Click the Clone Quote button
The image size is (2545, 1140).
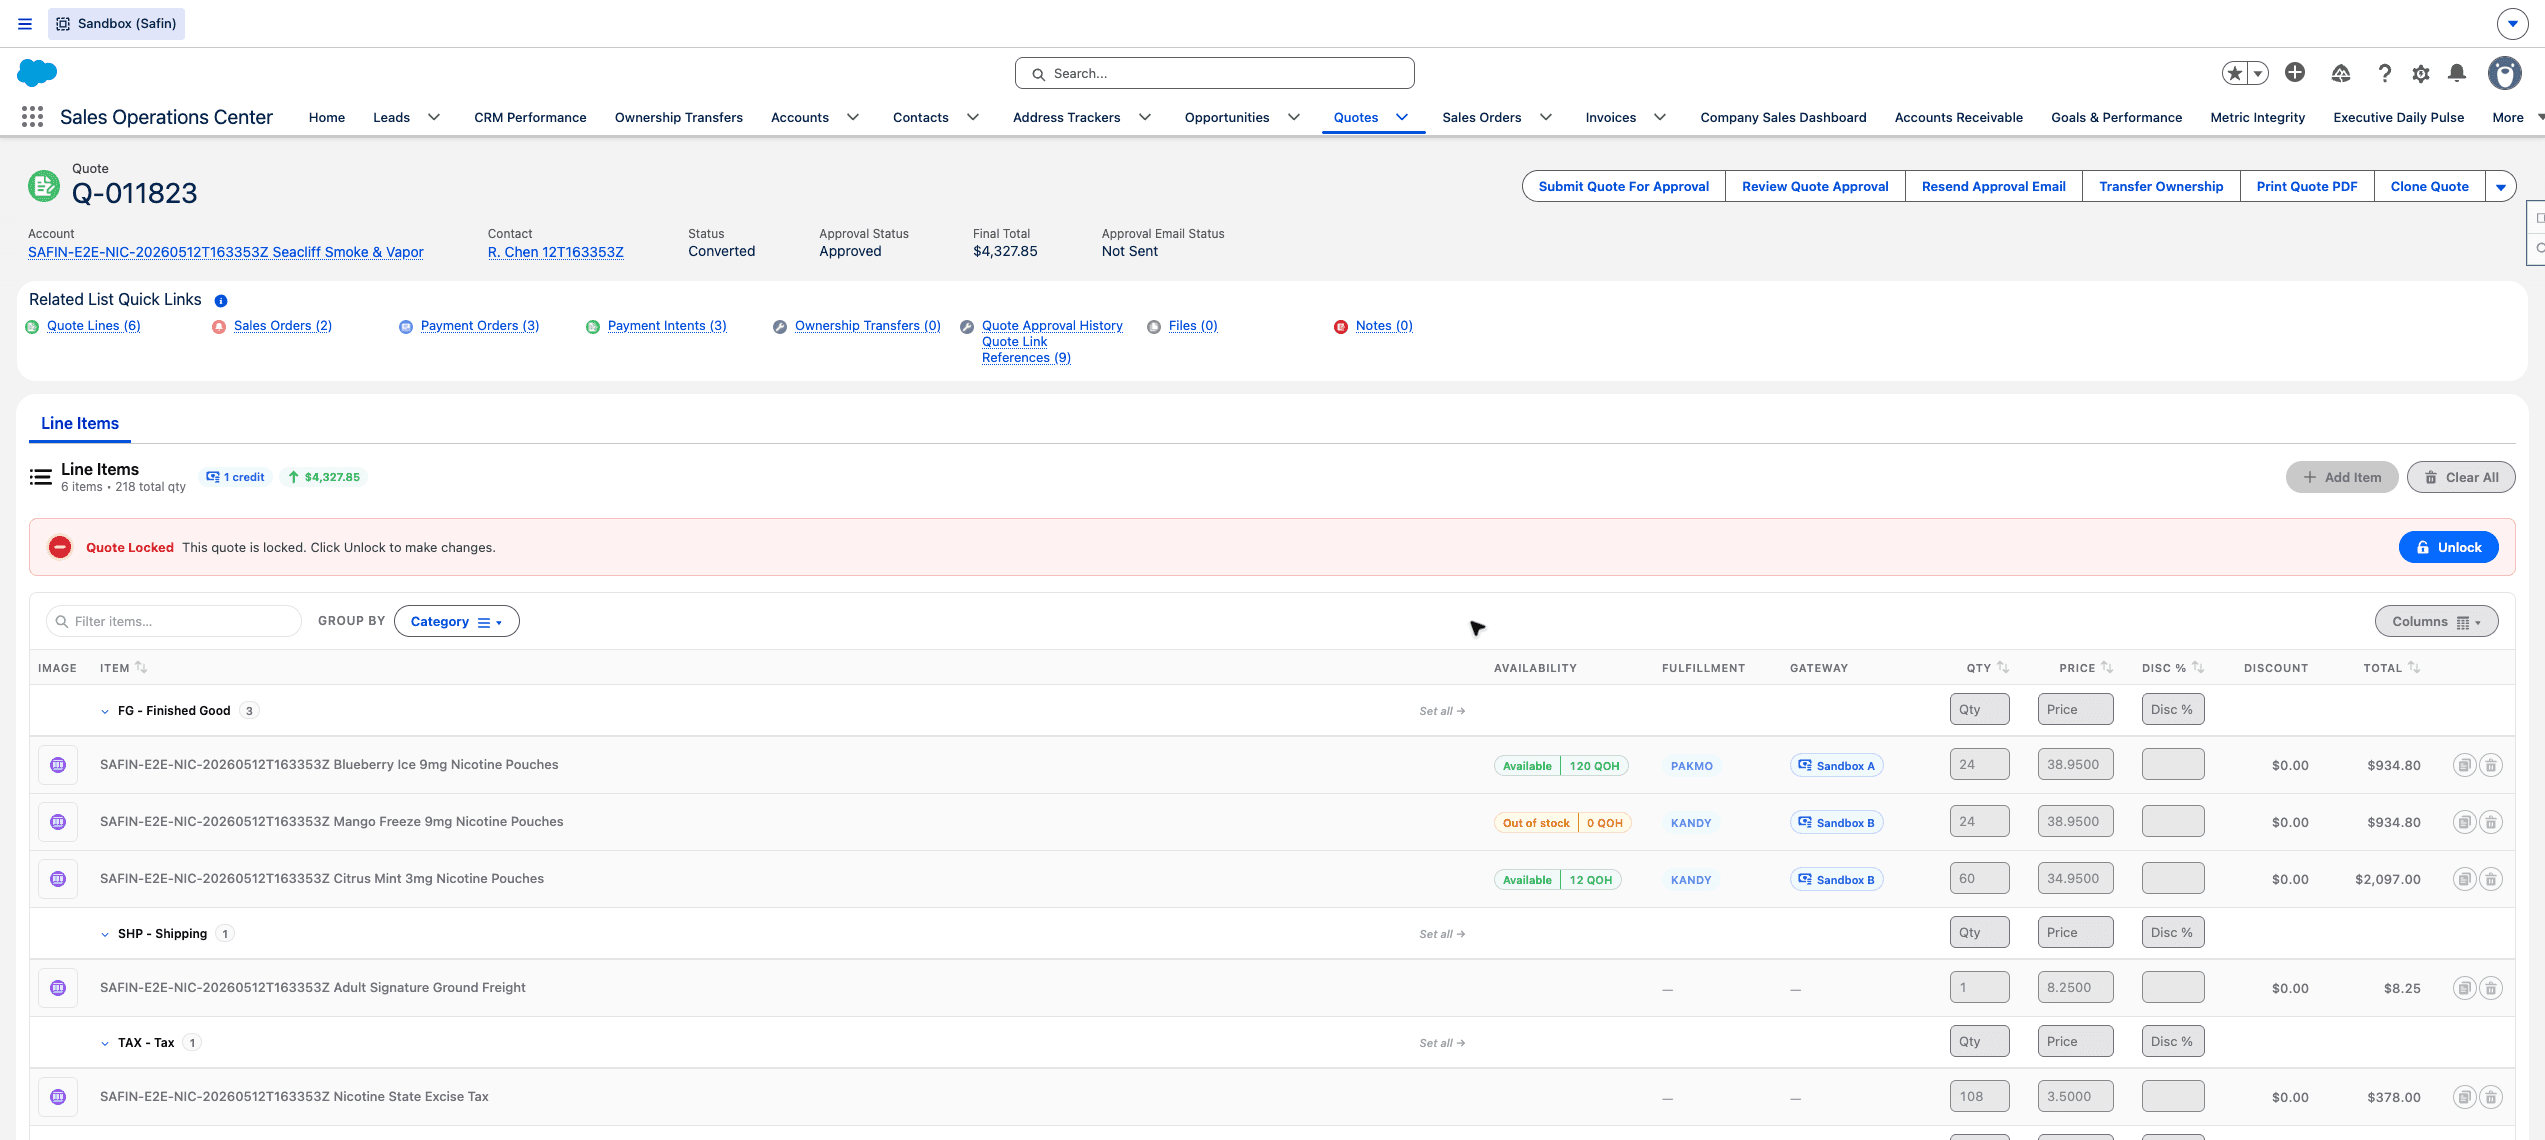point(2430,186)
